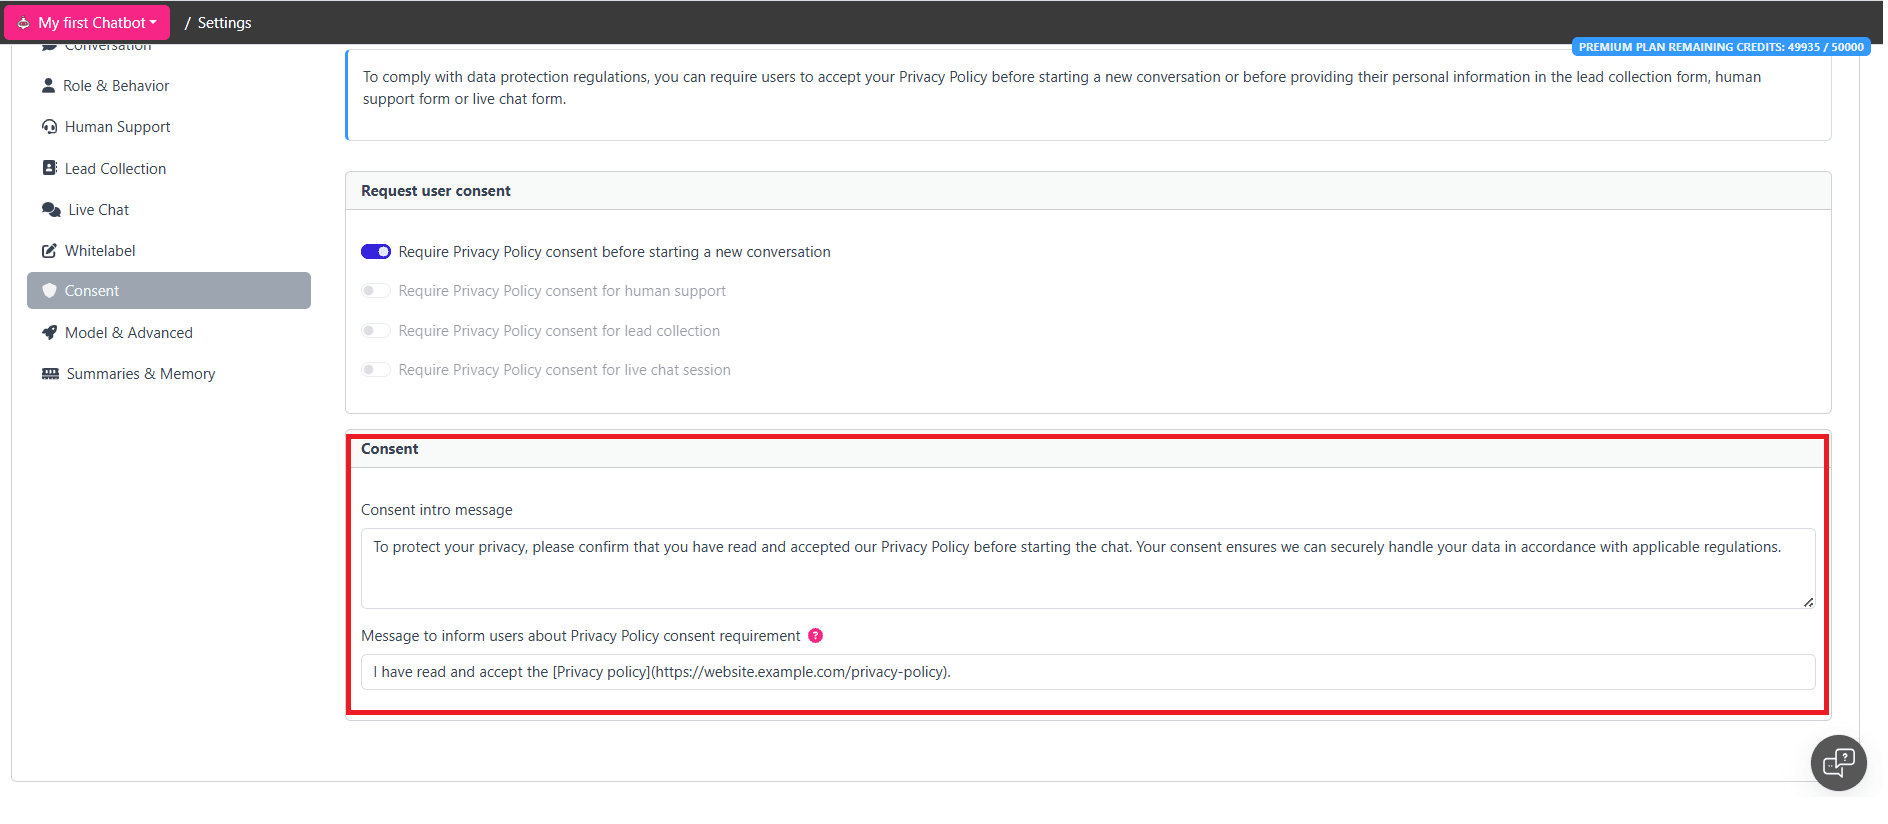Click the premium plan remaining credits badge

tap(1720, 47)
